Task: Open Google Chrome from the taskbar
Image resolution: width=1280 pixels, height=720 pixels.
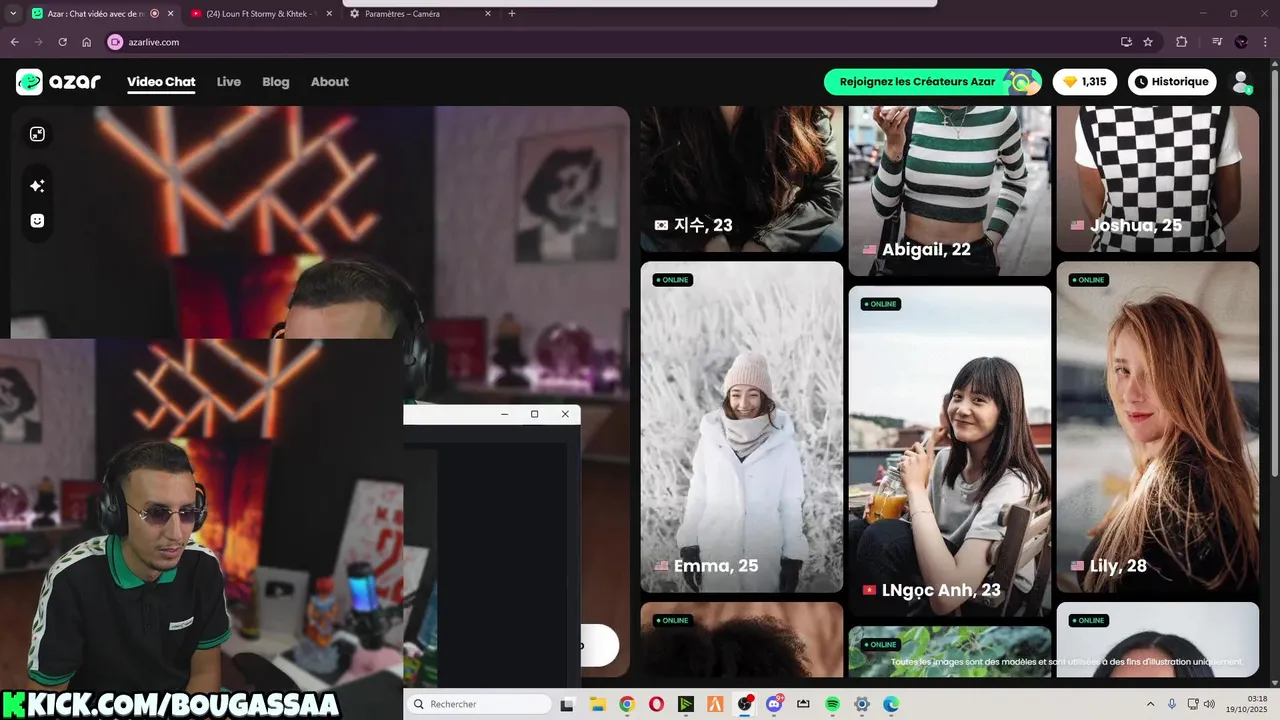Action: (626, 704)
